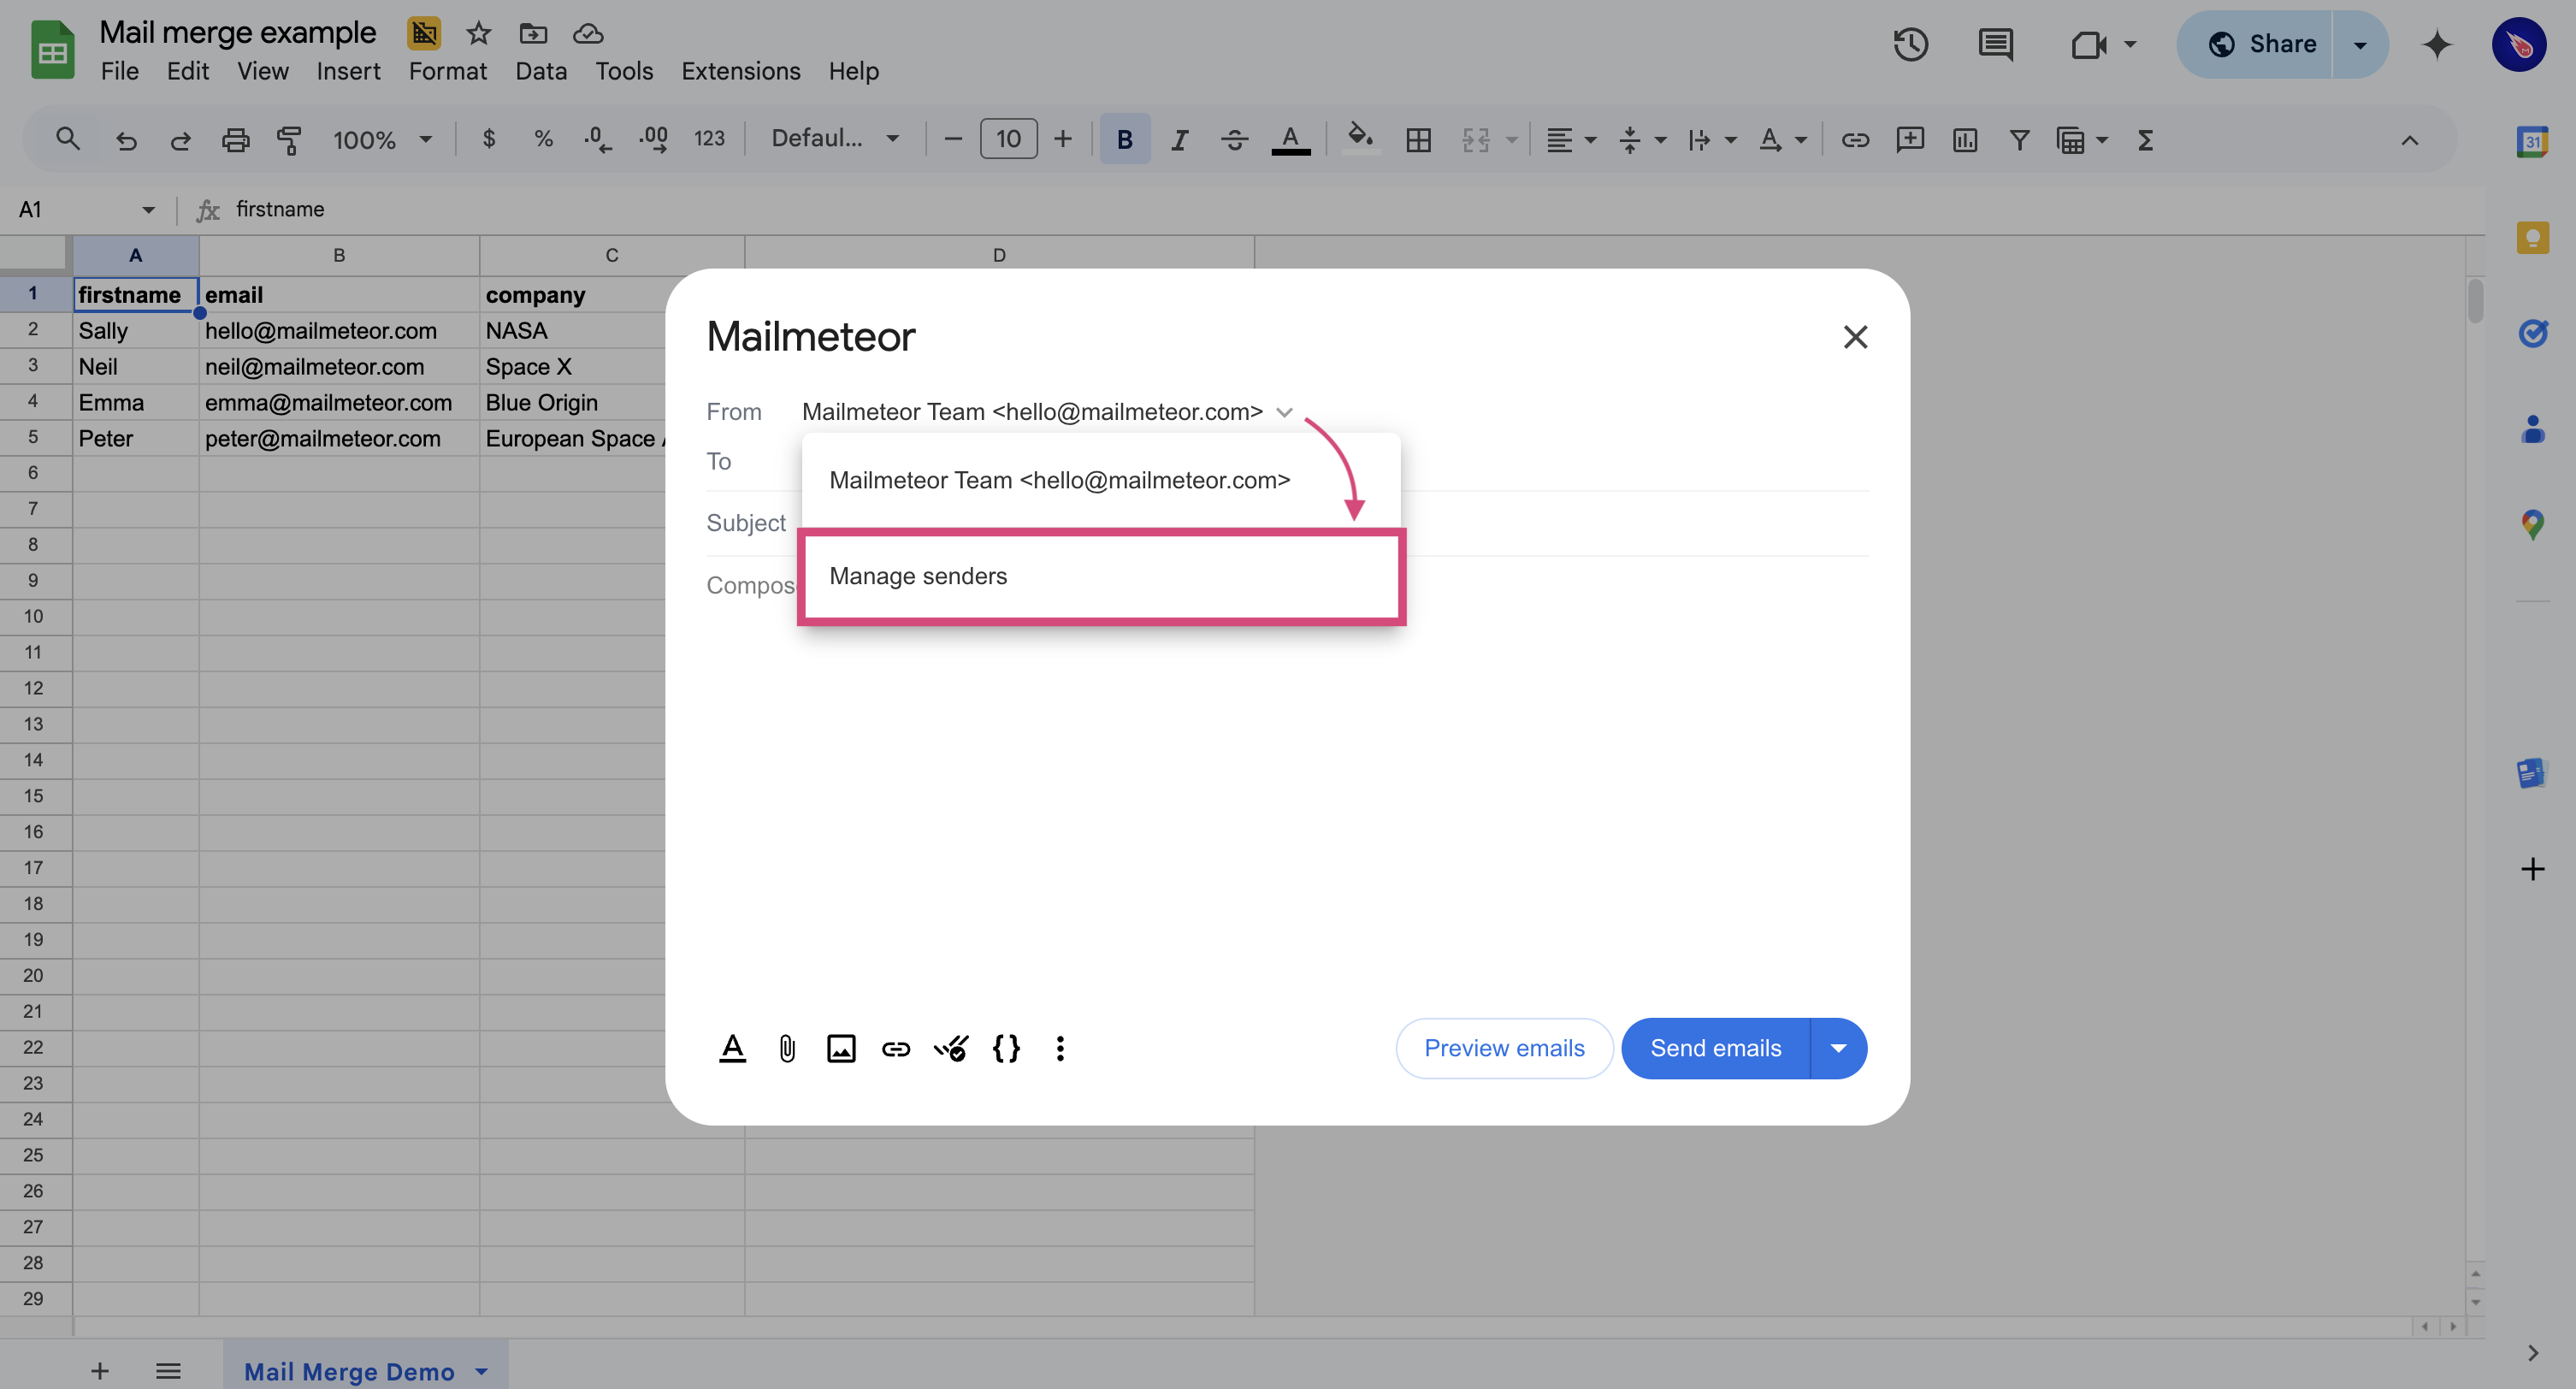The width and height of the screenshot is (2576, 1389).
Task: Open the From sender dropdown chevron
Action: pyautogui.click(x=1285, y=412)
